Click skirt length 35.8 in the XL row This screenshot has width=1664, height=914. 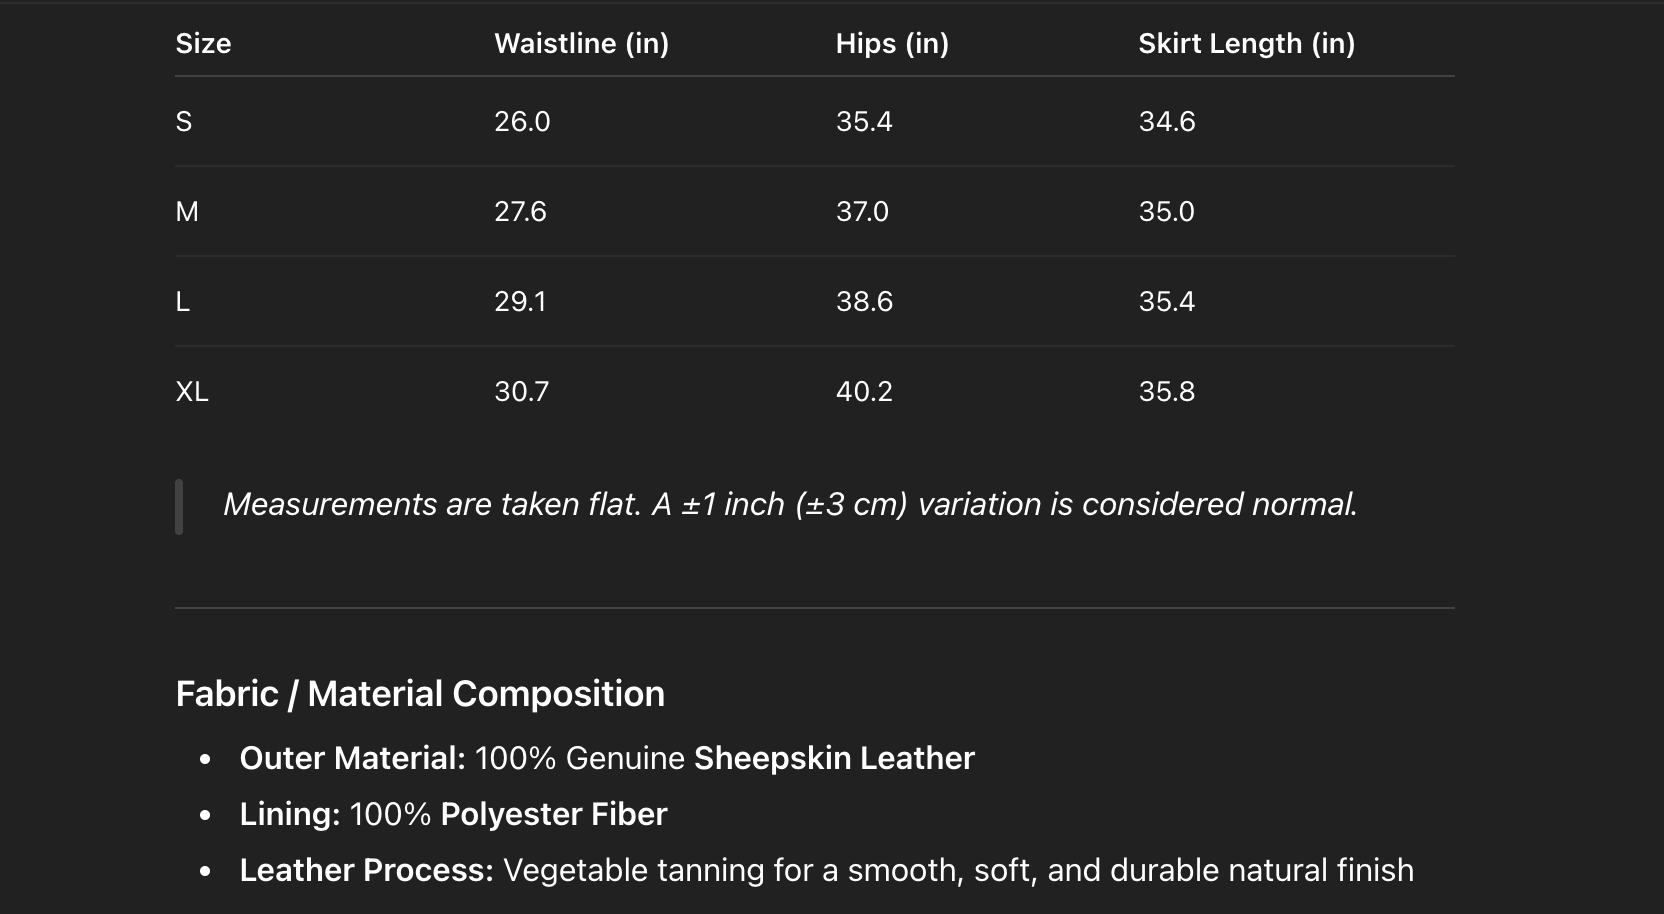pos(1167,391)
